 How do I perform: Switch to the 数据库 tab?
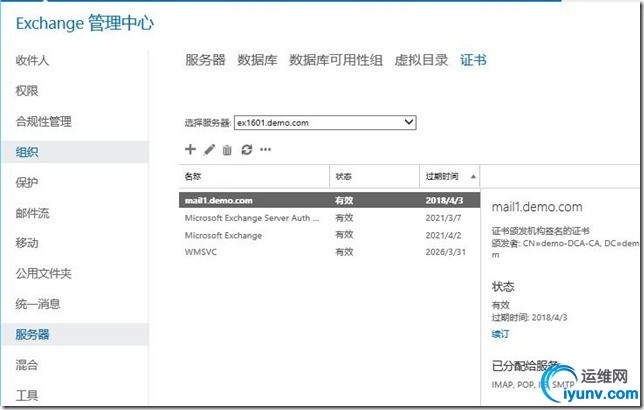[x=257, y=60]
